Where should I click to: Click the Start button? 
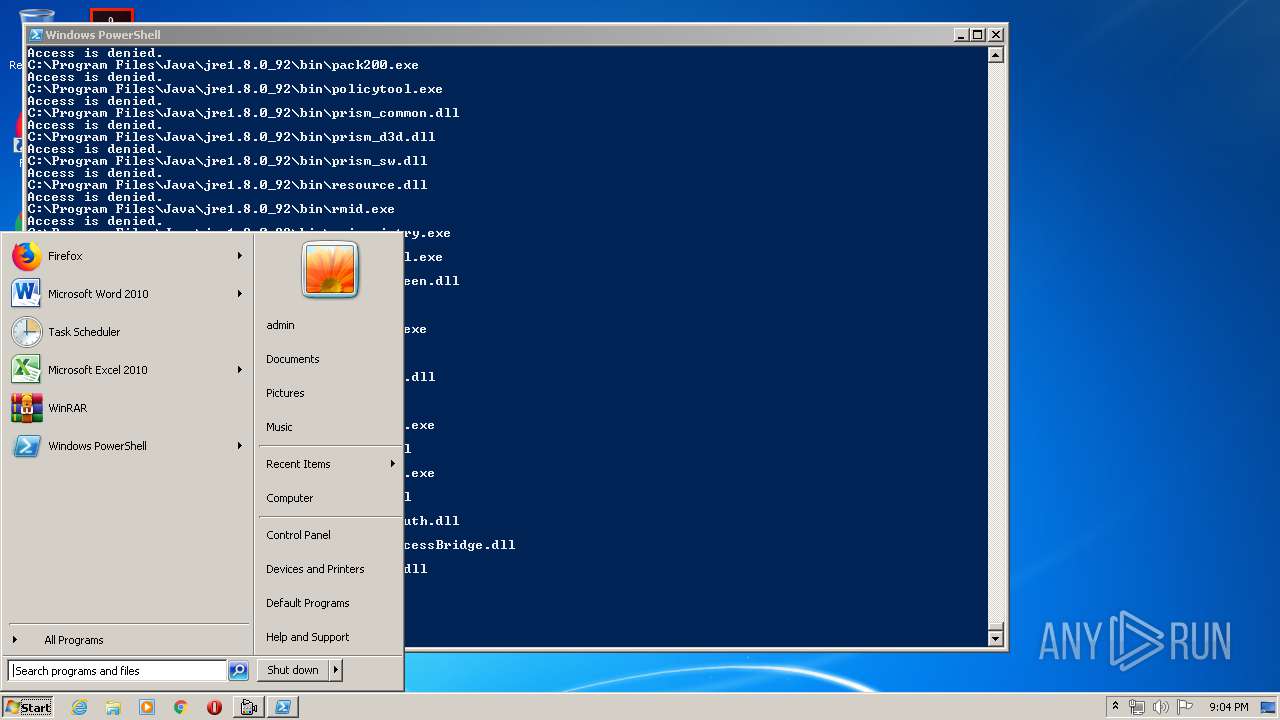28,707
